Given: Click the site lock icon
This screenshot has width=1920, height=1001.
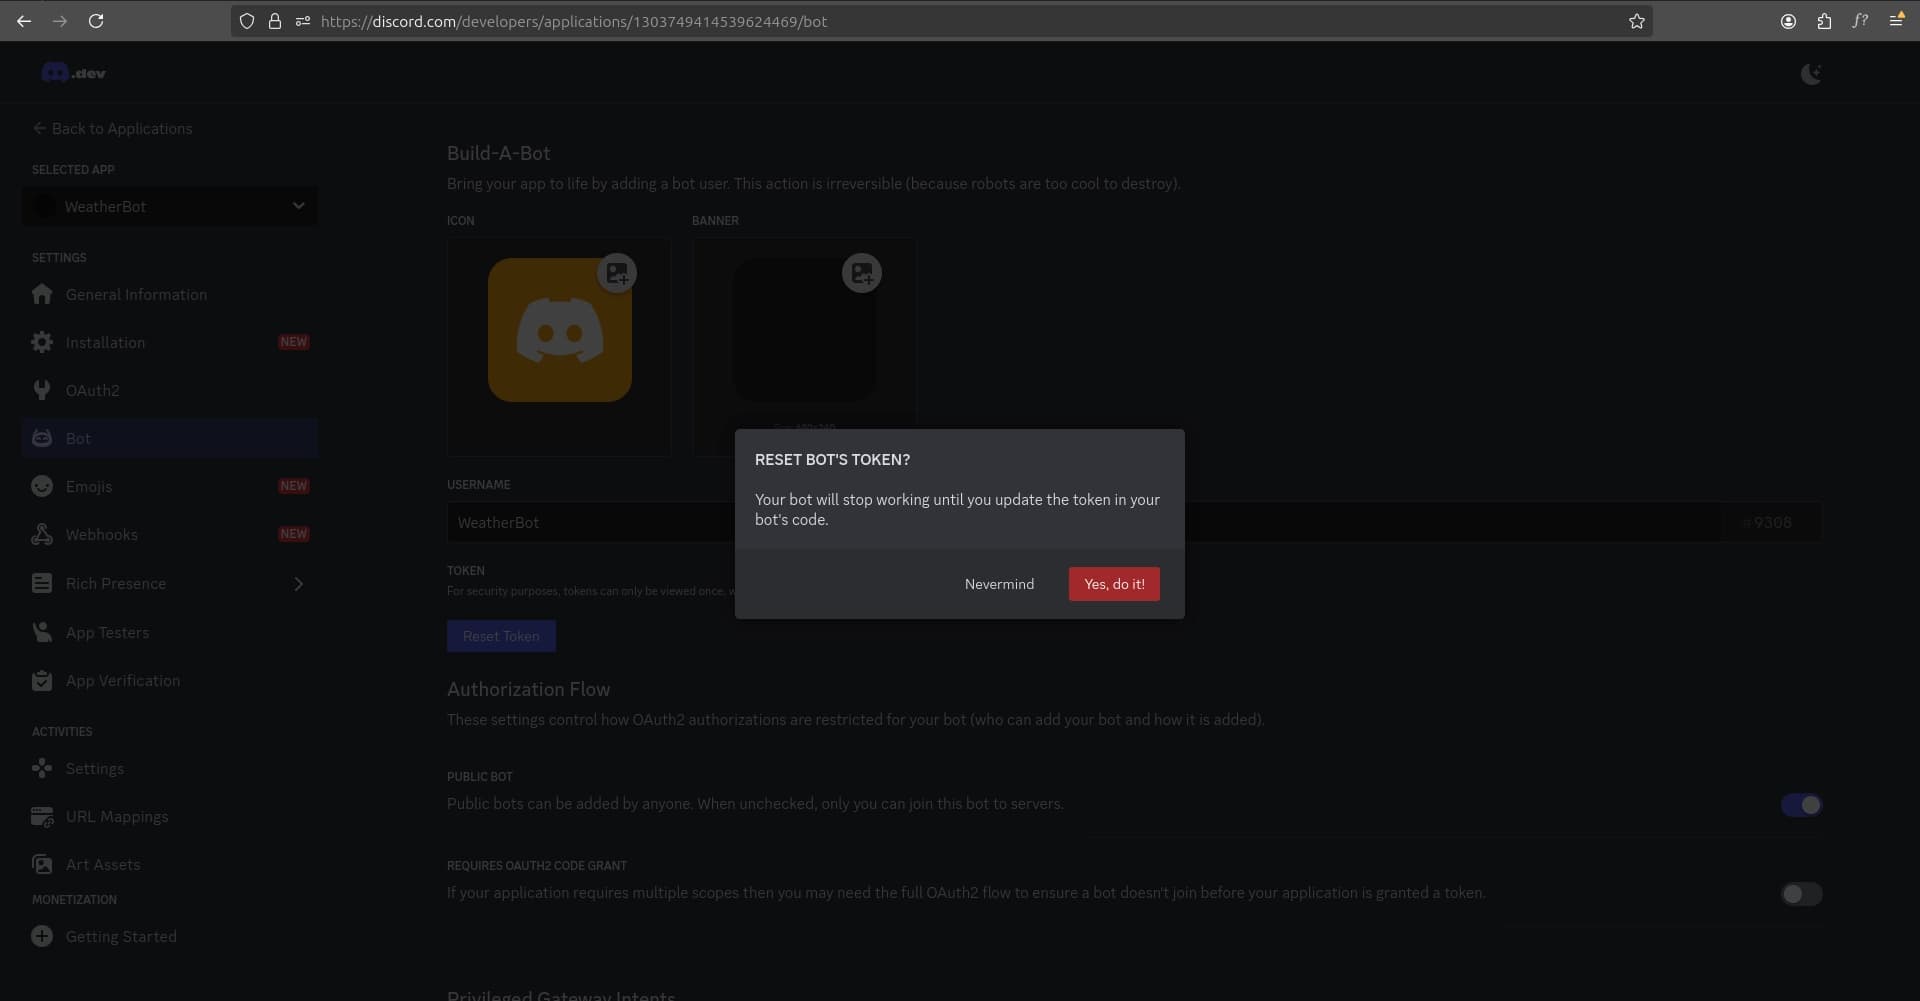Looking at the screenshot, I should point(275,21).
